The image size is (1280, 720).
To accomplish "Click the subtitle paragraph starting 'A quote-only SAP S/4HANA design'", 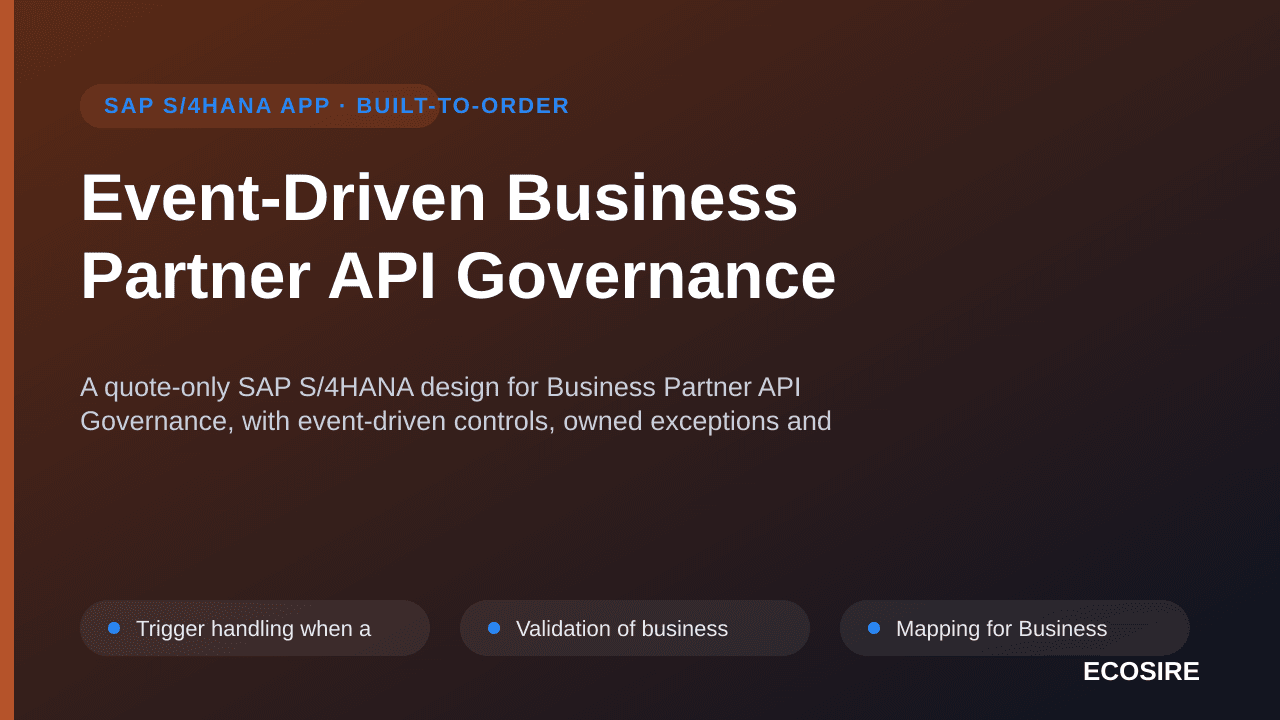I will pos(456,404).
